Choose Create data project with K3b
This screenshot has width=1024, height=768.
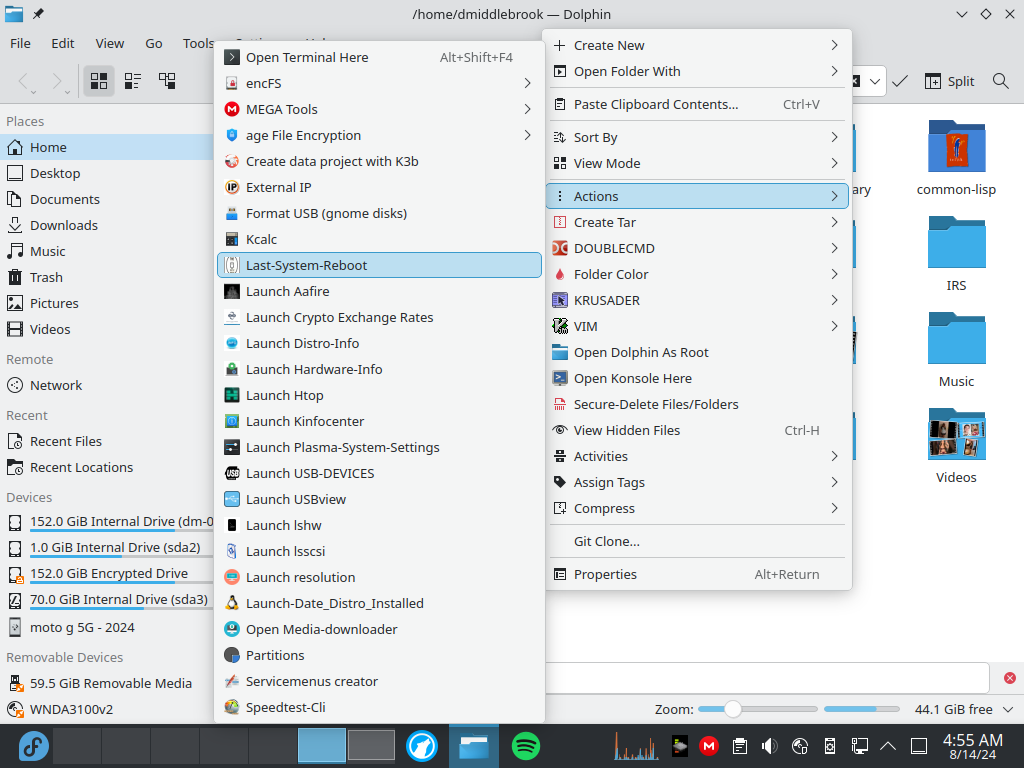[379, 161]
